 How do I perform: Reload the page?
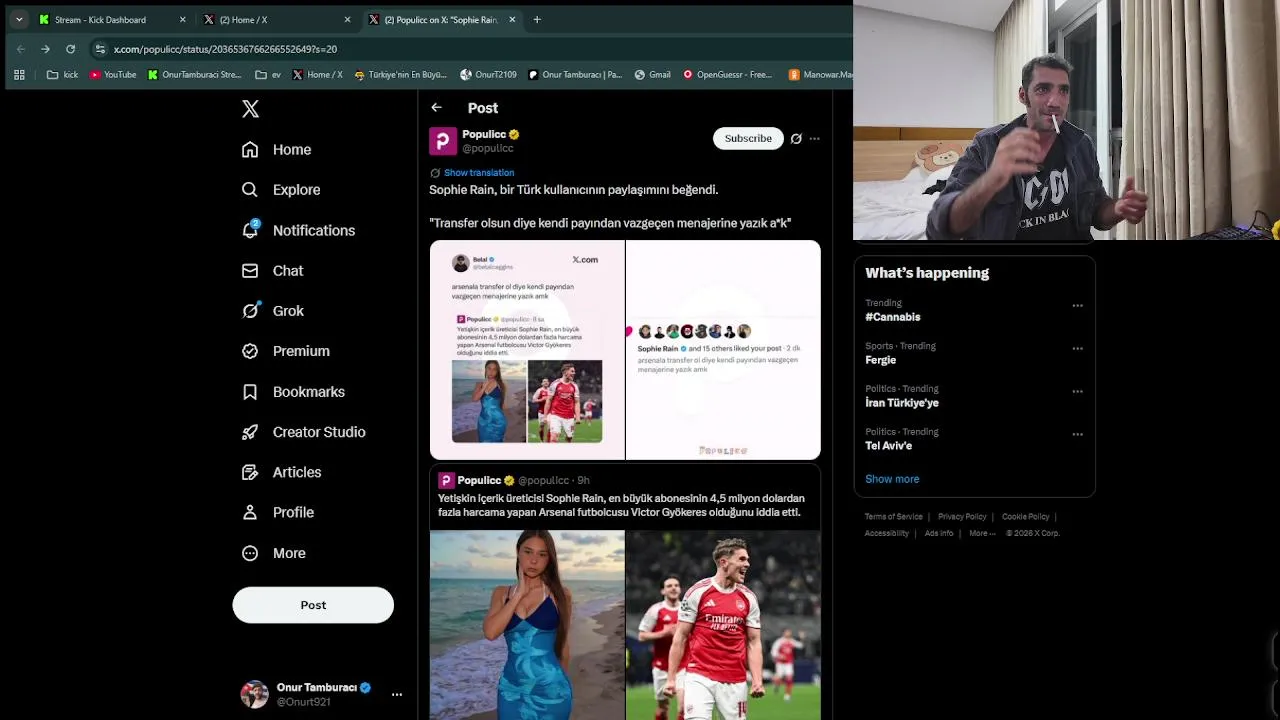tap(70, 48)
